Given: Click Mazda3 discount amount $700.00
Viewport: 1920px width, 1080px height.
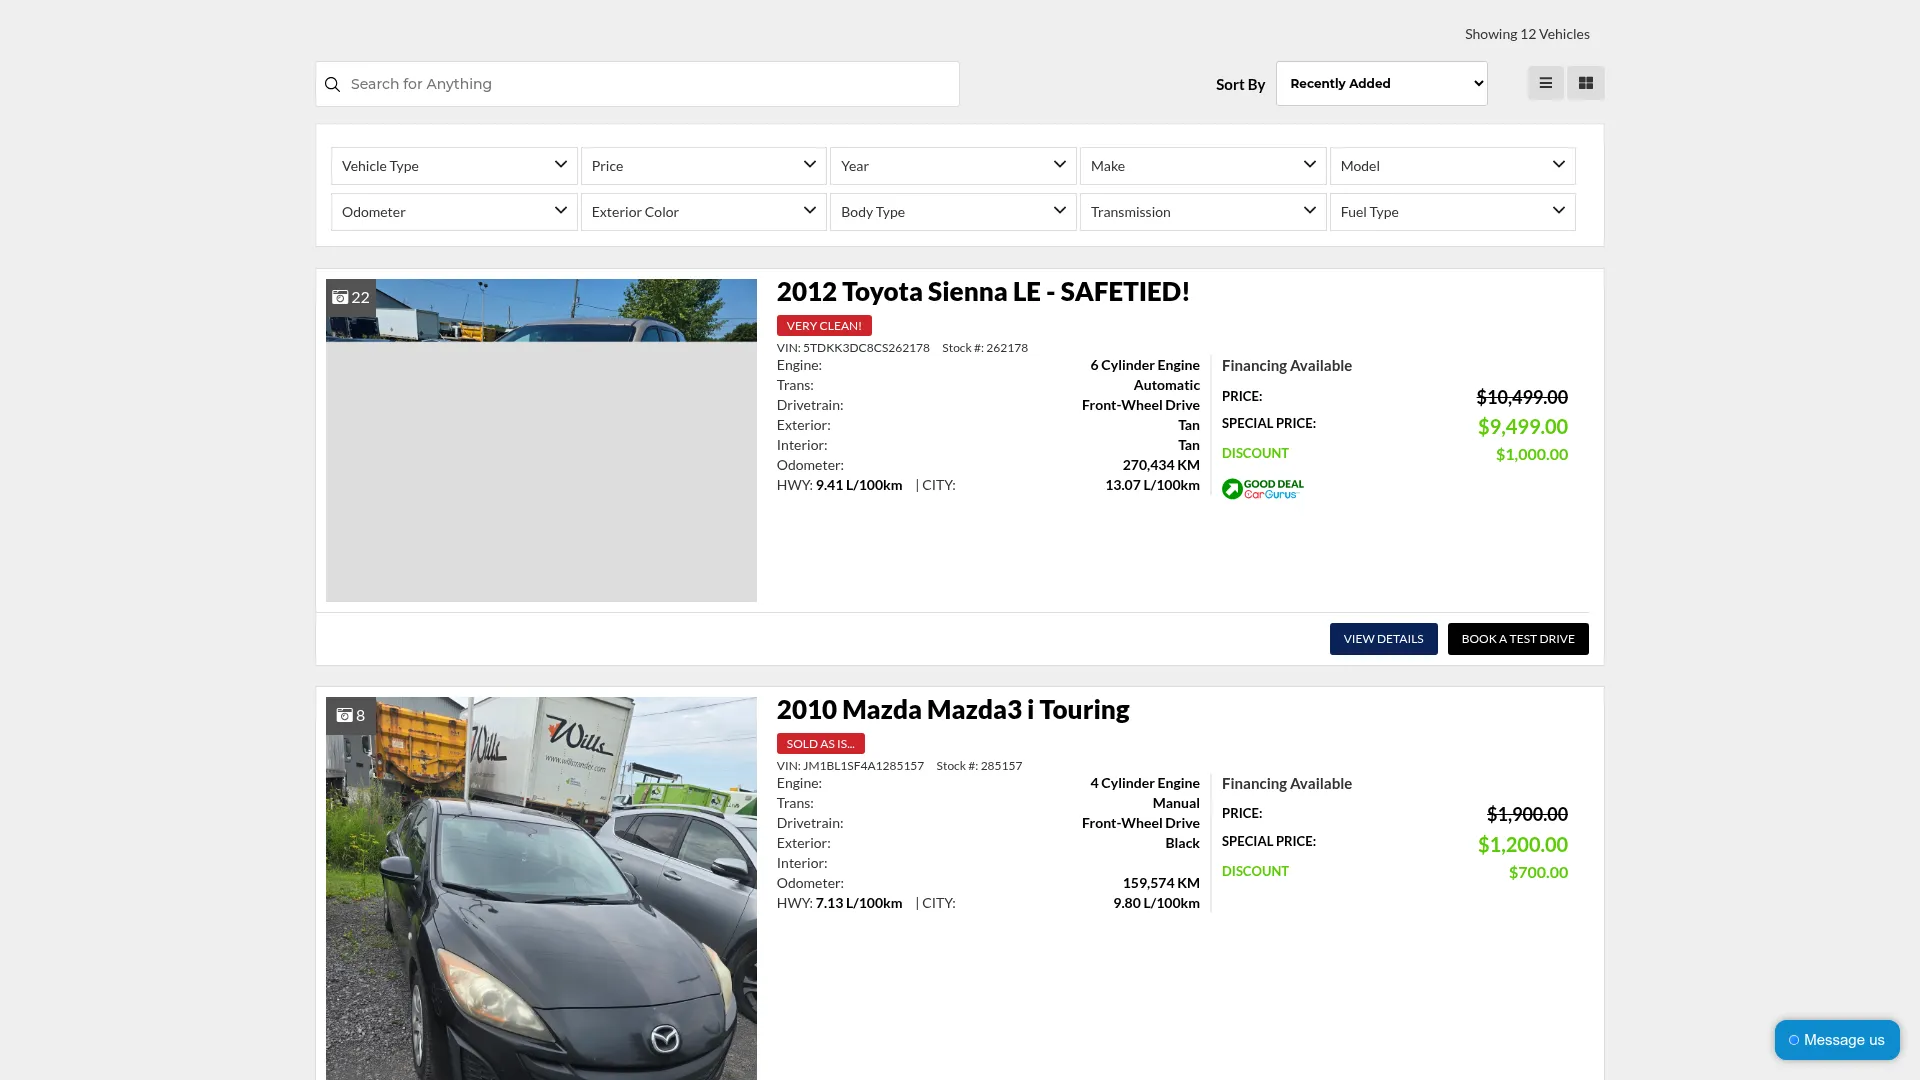Looking at the screenshot, I should click(1538, 872).
